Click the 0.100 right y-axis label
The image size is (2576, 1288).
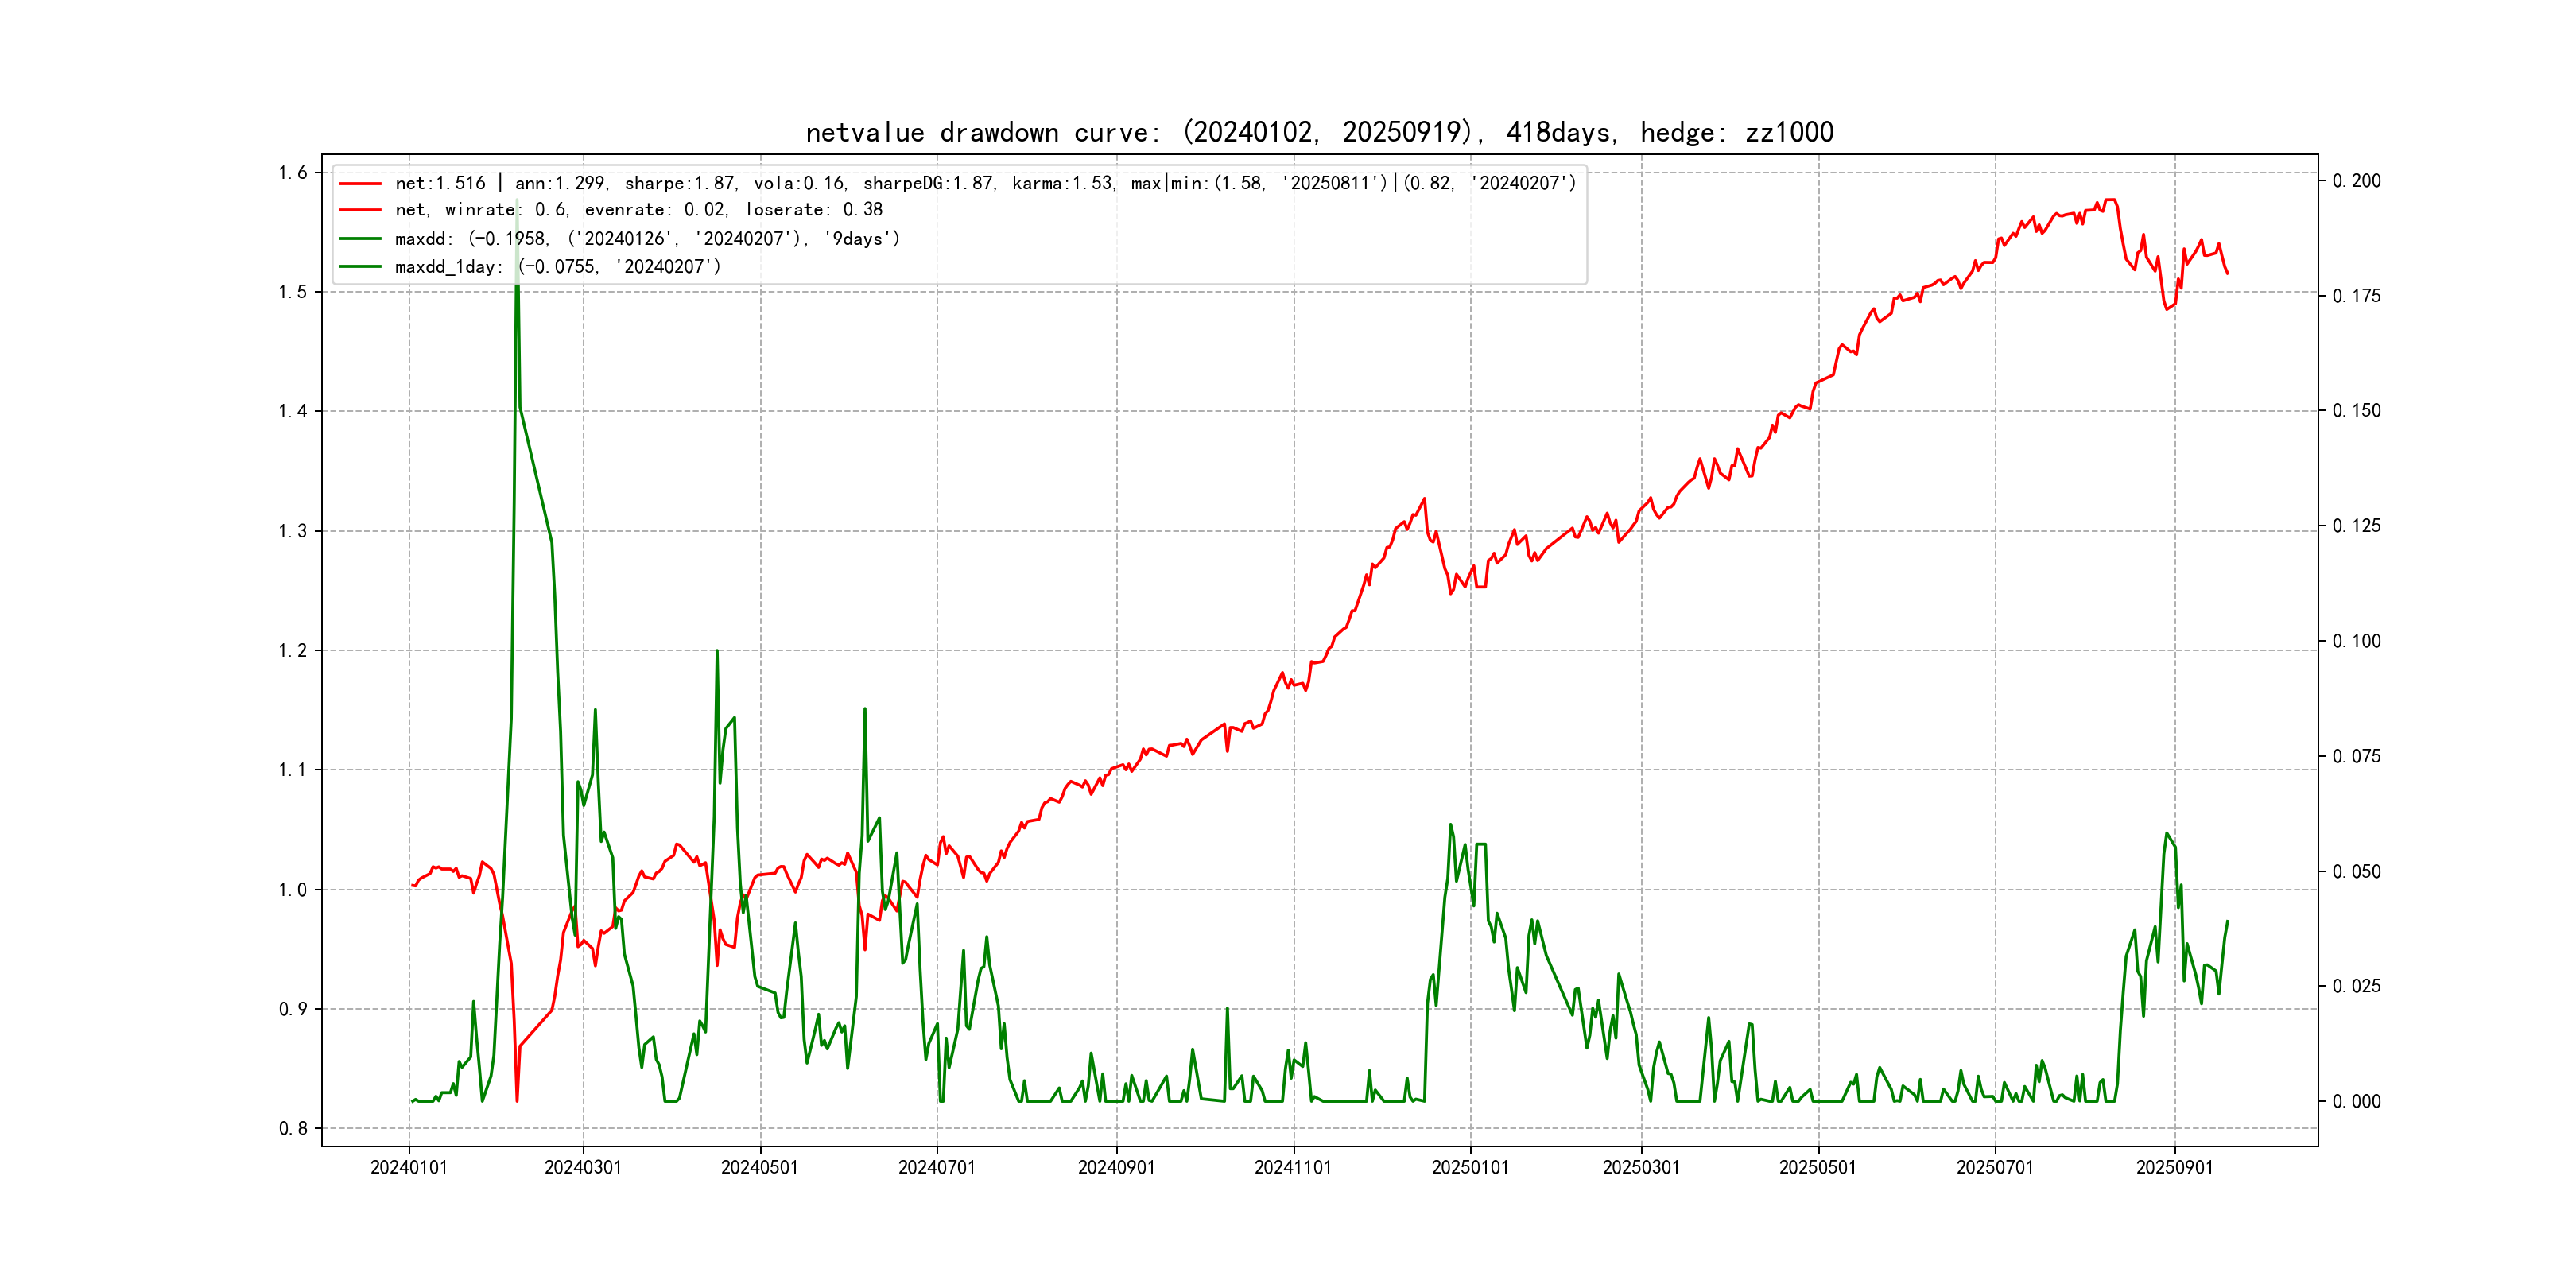[2356, 641]
